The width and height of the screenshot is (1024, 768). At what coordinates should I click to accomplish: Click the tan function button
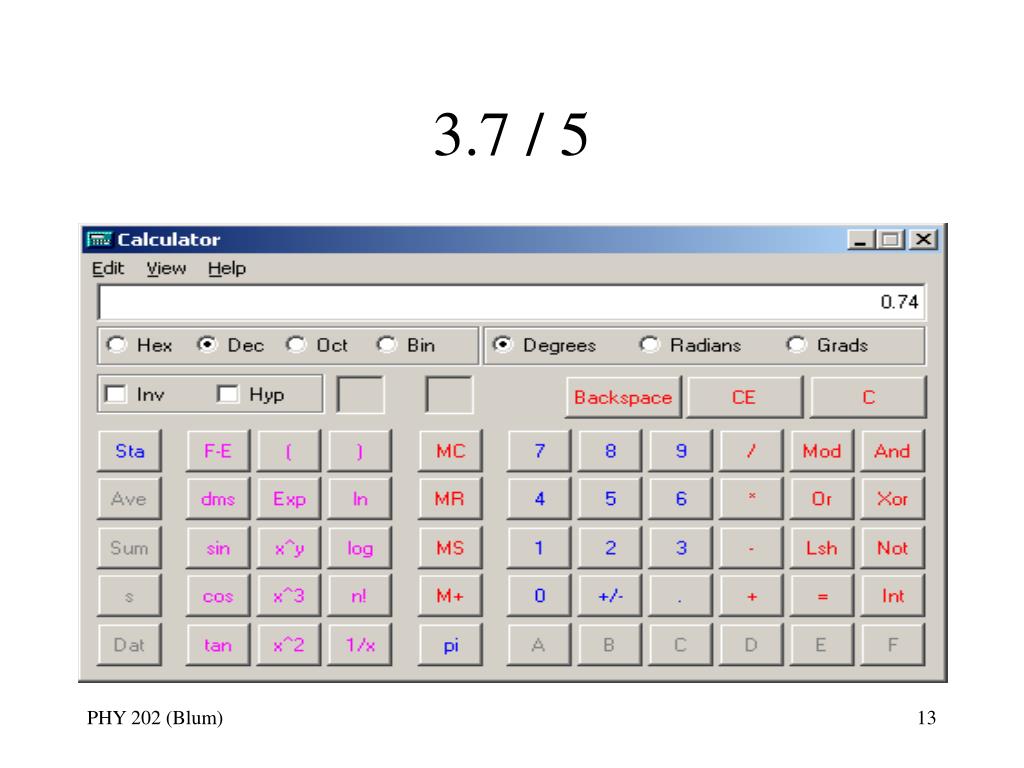coord(217,645)
